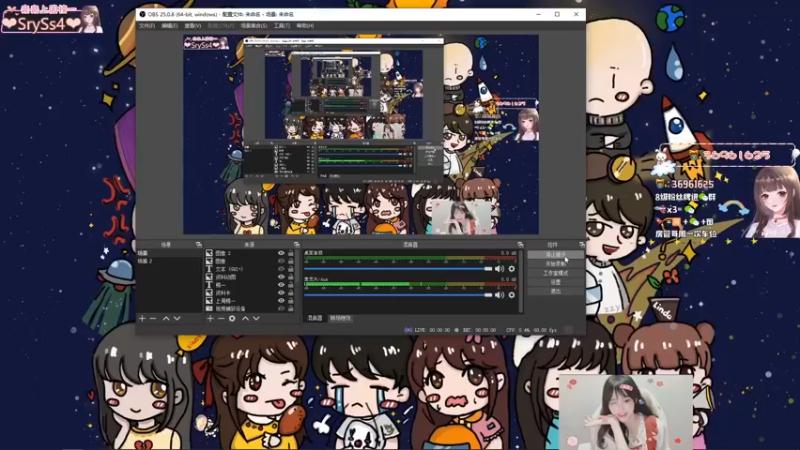Adjust the 麦克风/Aux volume slider handle

(488, 295)
